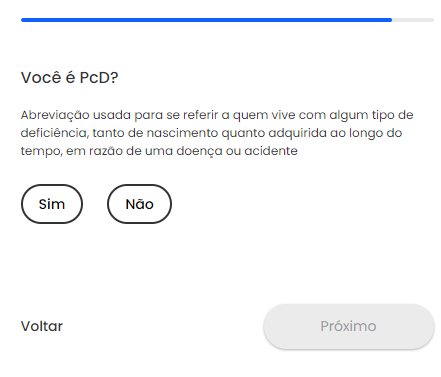Click the Você é PcD? heading
Screen dimensions: 441x377
pyautogui.click(x=69, y=78)
